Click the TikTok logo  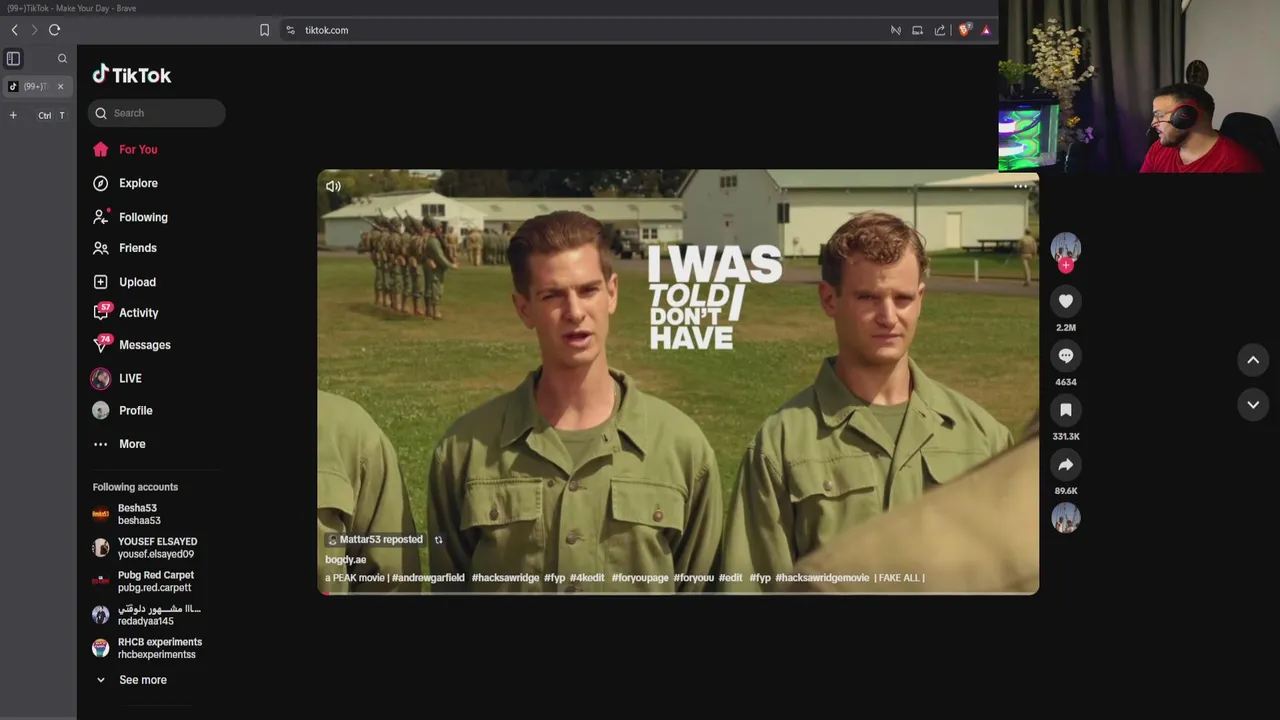(132, 75)
